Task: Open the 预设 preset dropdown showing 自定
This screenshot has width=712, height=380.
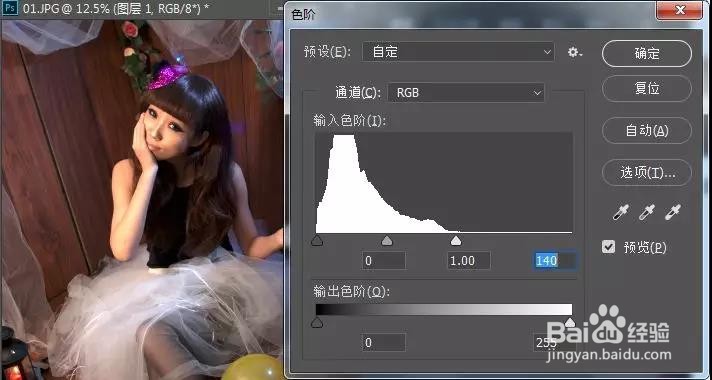Action: point(458,52)
